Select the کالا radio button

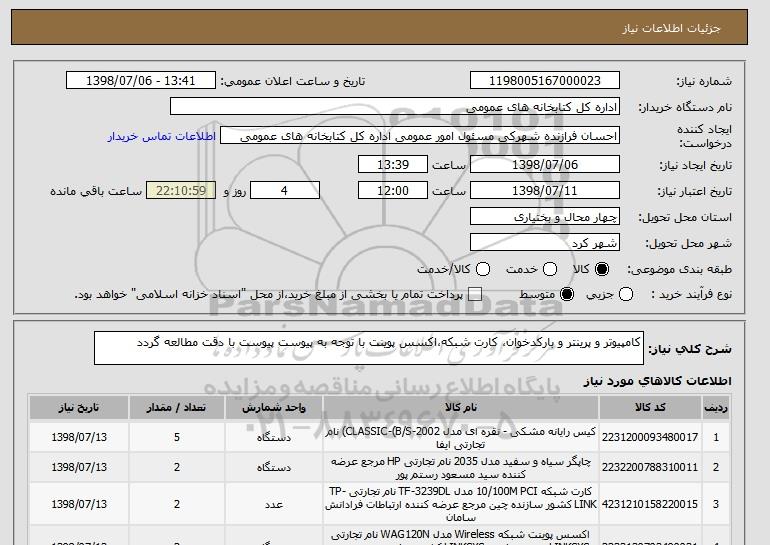pyautogui.click(x=602, y=269)
